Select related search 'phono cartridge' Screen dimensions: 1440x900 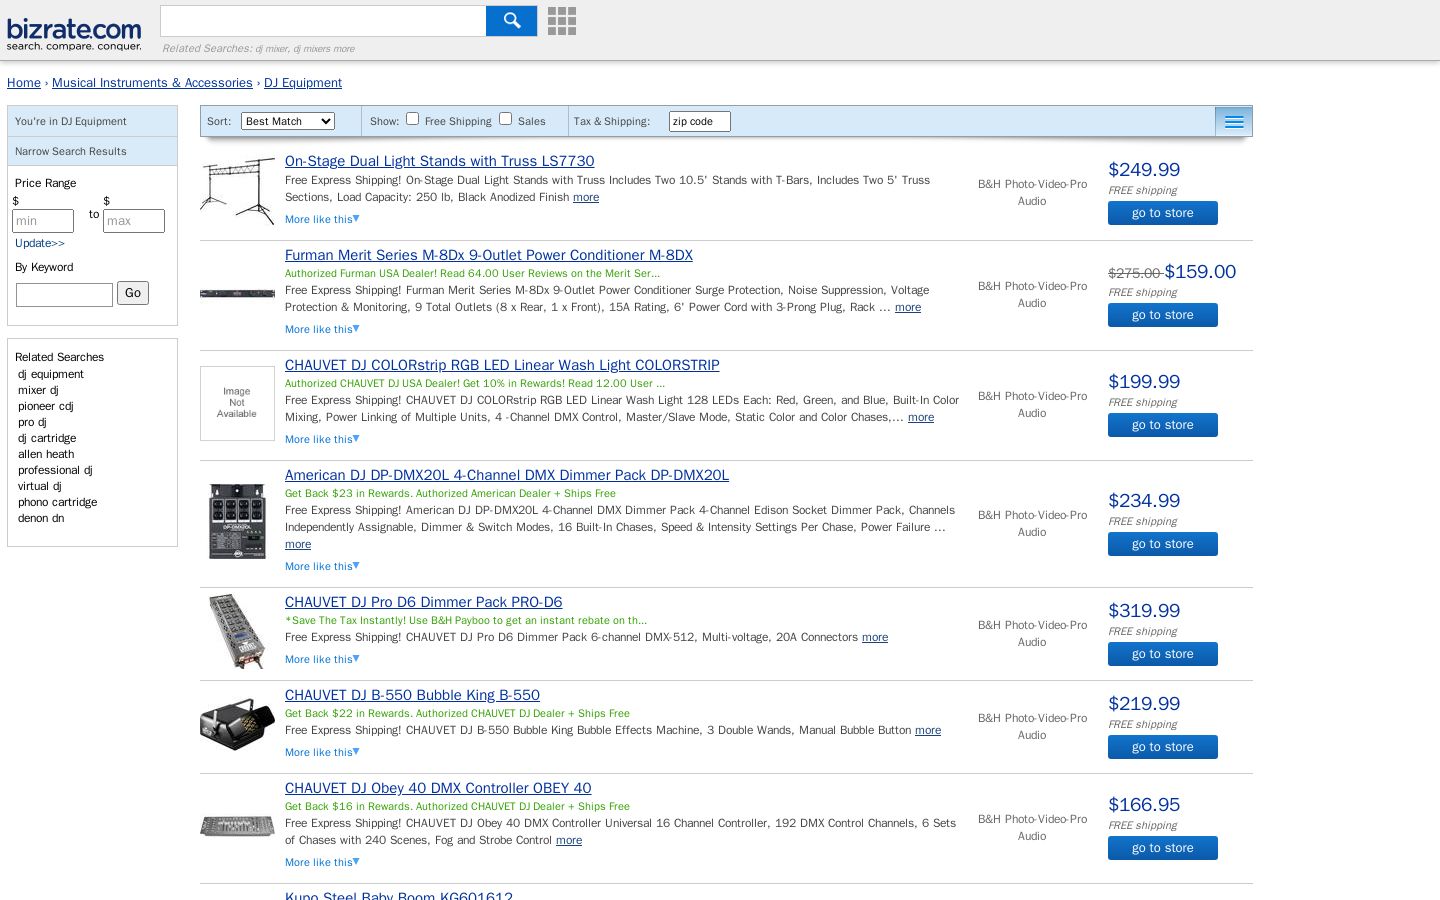point(58,502)
